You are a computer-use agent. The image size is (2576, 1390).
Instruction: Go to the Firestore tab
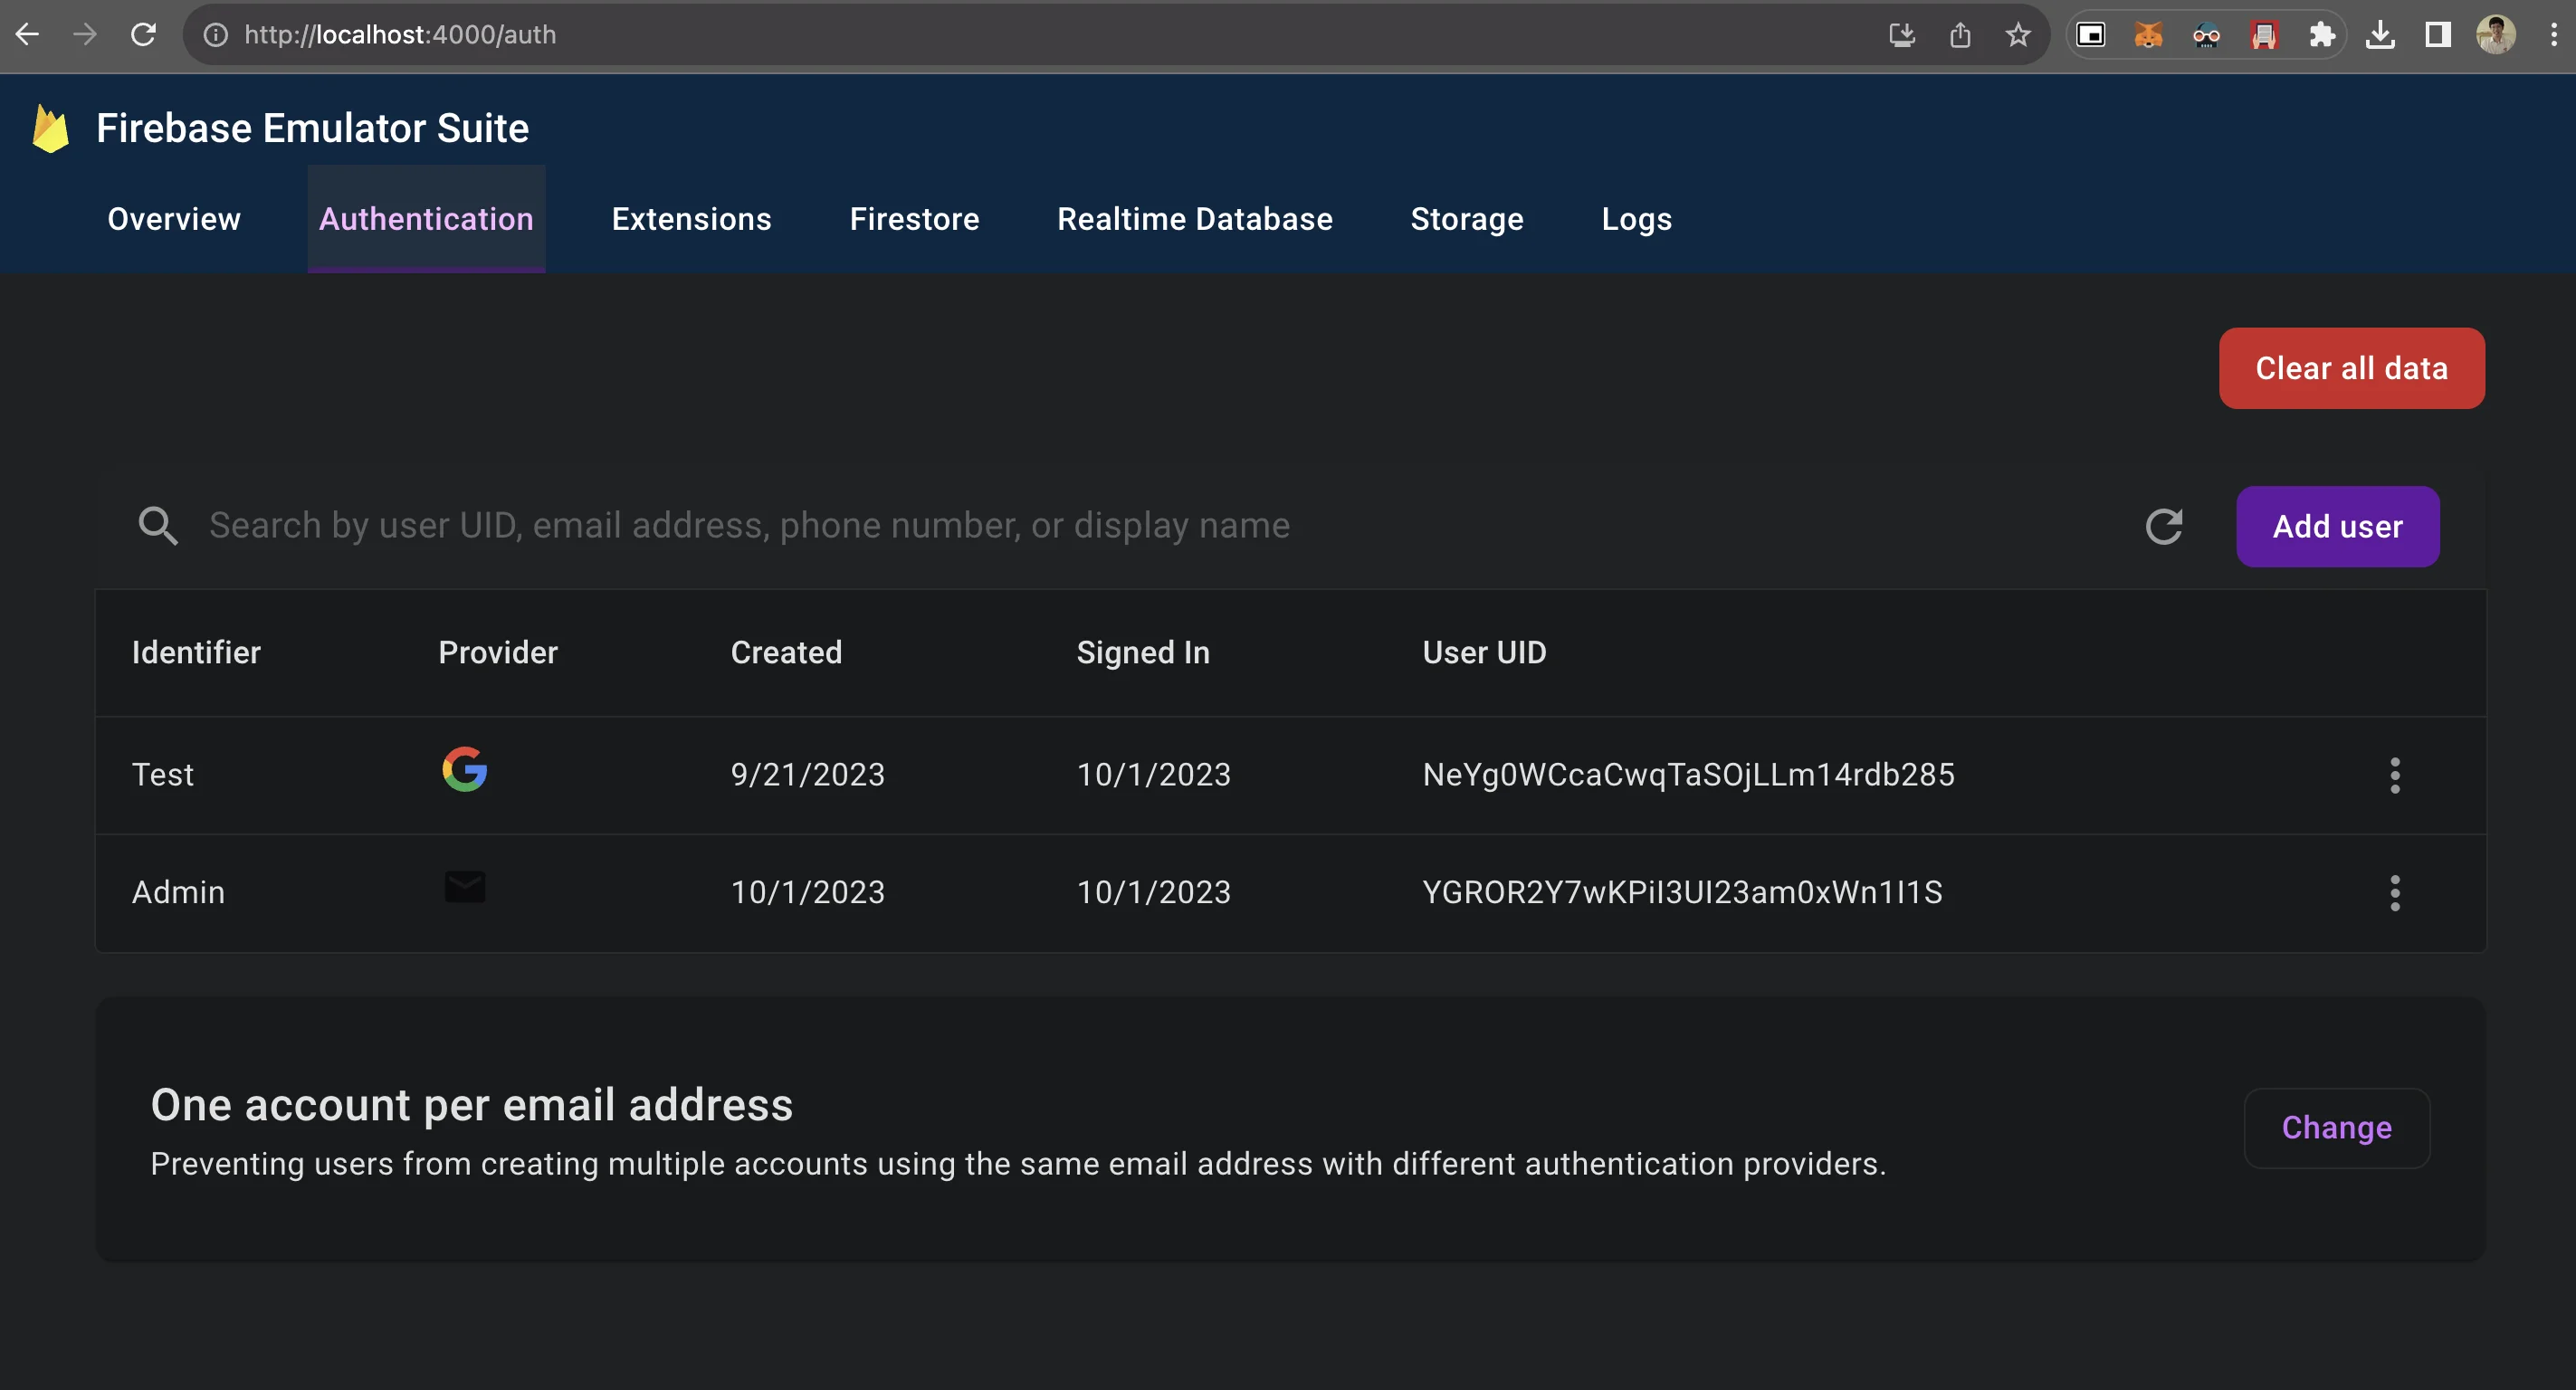pos(915,219)
